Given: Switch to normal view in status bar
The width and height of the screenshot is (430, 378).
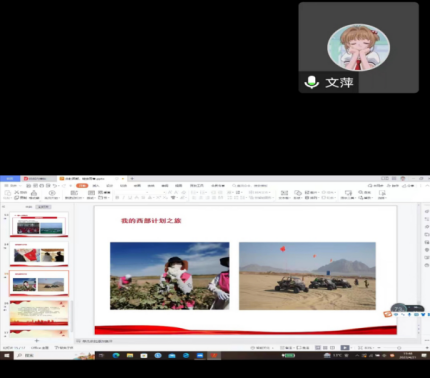Looking at the screenshot, I should (x=318, y=348).
